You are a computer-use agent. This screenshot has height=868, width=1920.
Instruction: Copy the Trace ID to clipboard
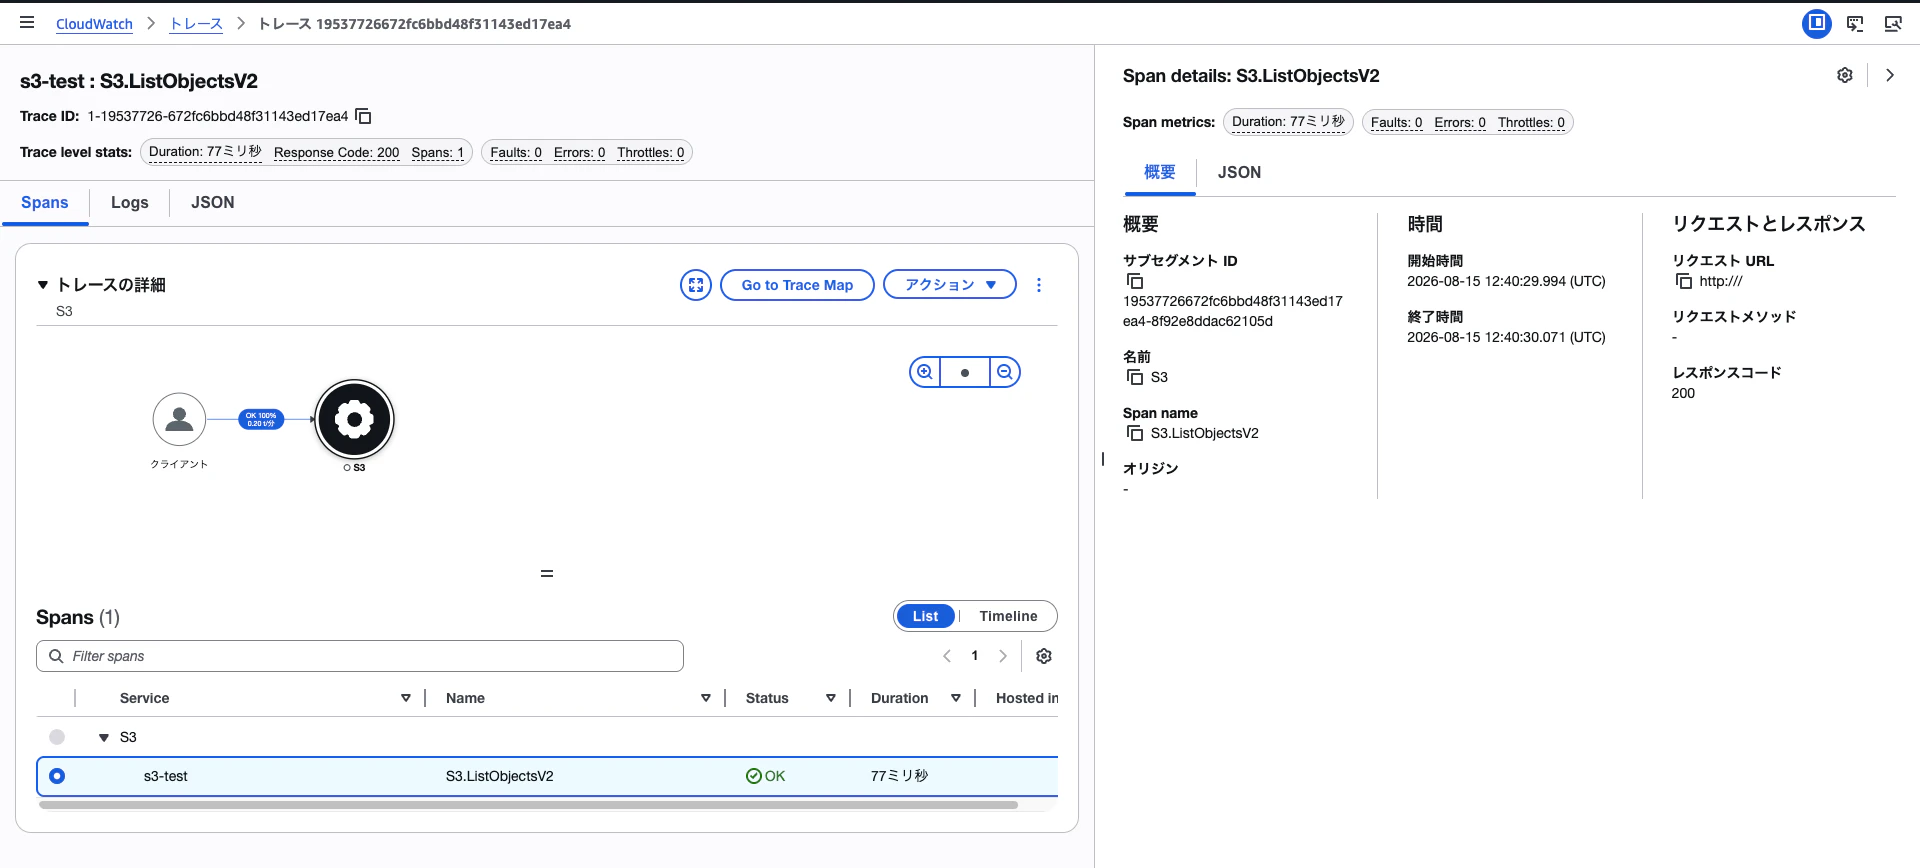364,116
